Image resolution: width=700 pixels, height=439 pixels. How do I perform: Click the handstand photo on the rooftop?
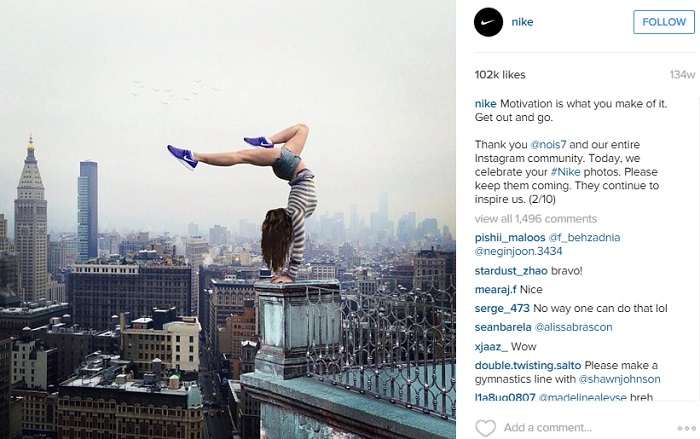(228, 219)
